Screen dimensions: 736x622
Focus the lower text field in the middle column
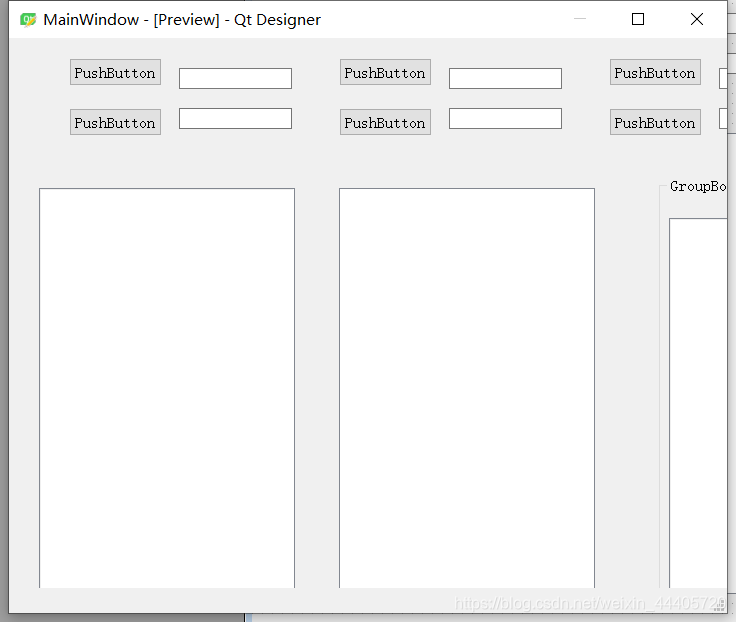point(505,119)
